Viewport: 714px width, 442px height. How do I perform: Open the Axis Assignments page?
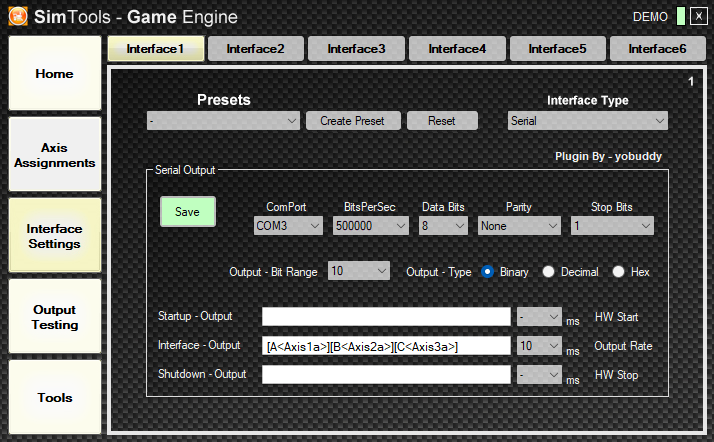pyautogui.click(x=55, y=154)
